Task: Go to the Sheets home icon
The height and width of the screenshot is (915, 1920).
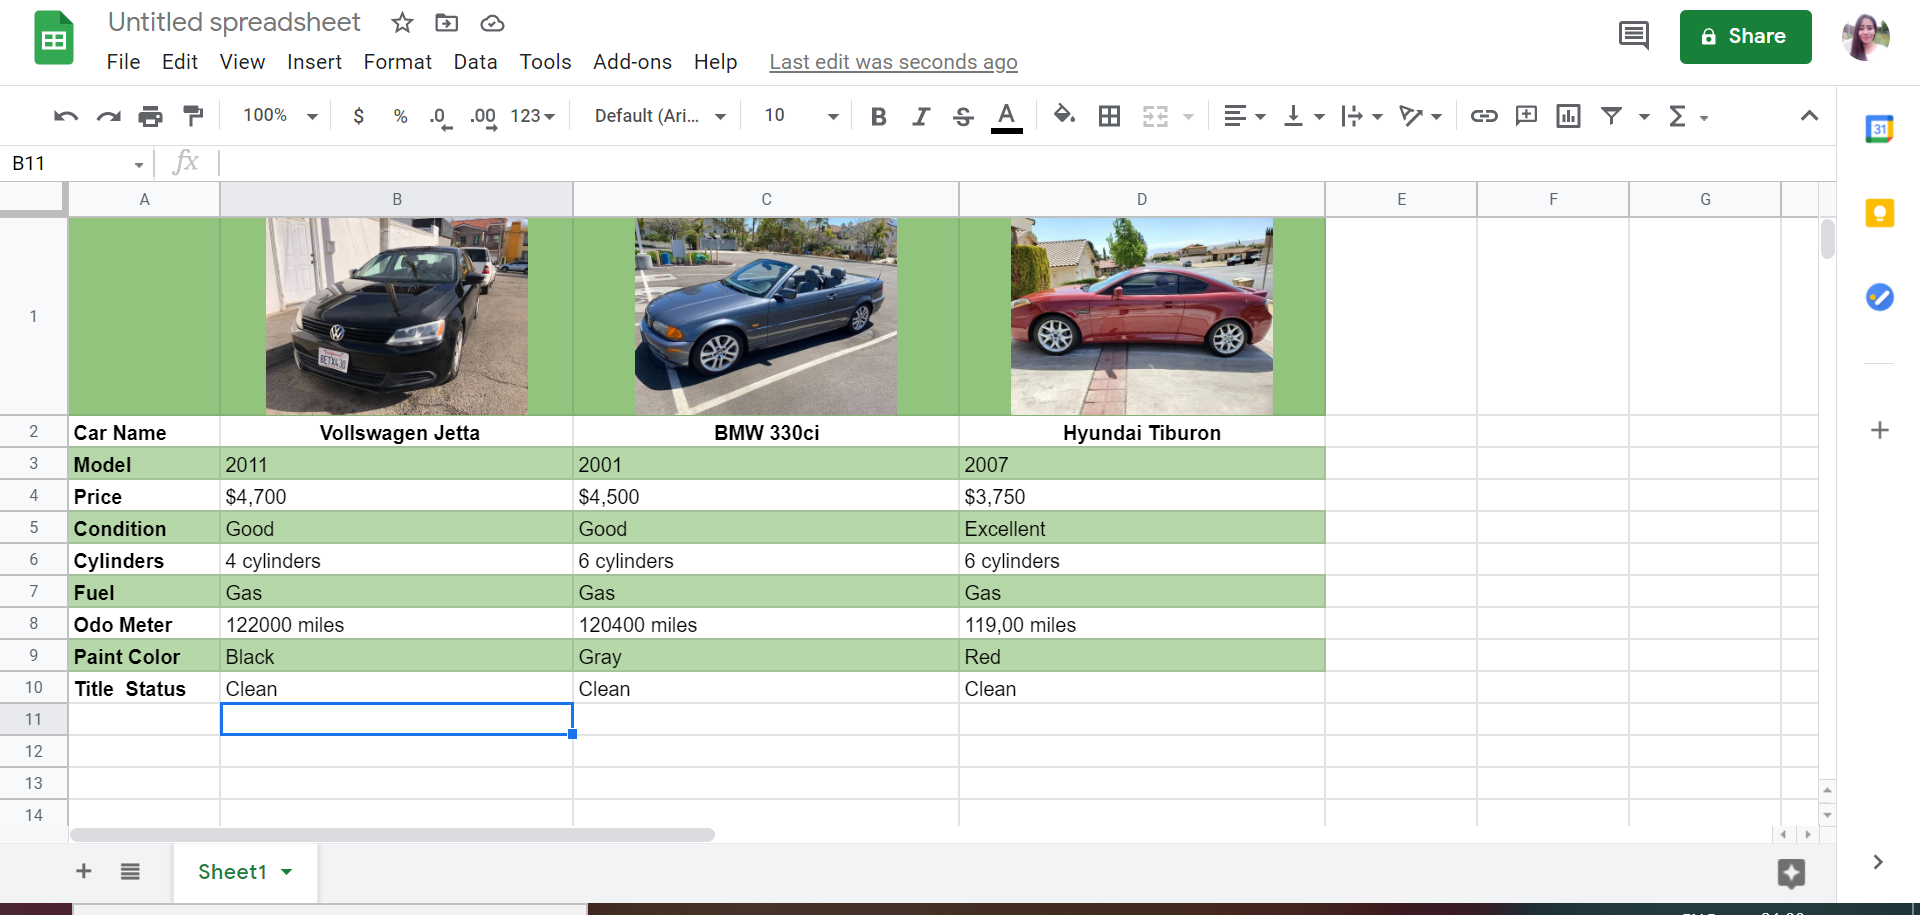Action: click(x=54, y=38)
